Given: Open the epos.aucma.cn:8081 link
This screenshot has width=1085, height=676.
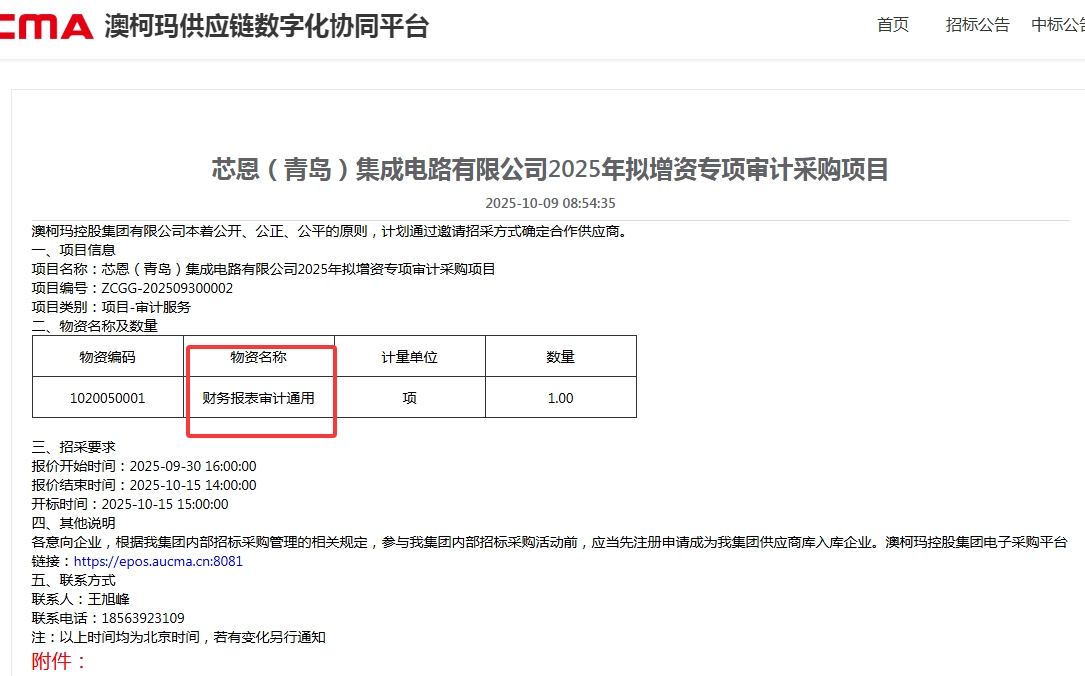Looking at the screenshot, I should (x=158, y=561).
